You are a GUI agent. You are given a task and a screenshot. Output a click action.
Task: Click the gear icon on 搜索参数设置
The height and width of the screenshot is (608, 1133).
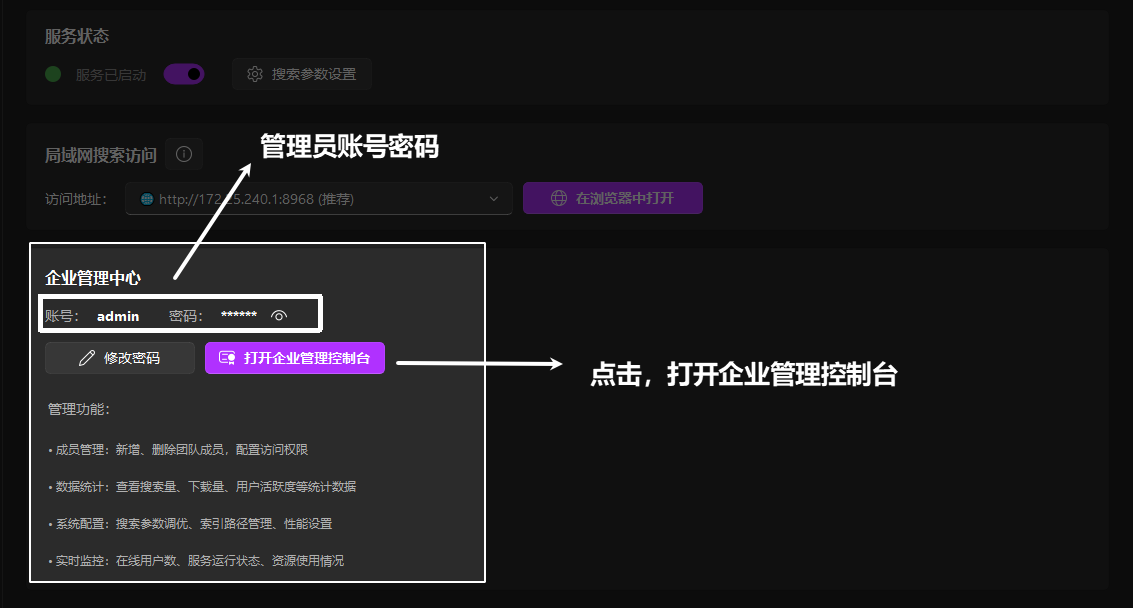pos(254,73)
